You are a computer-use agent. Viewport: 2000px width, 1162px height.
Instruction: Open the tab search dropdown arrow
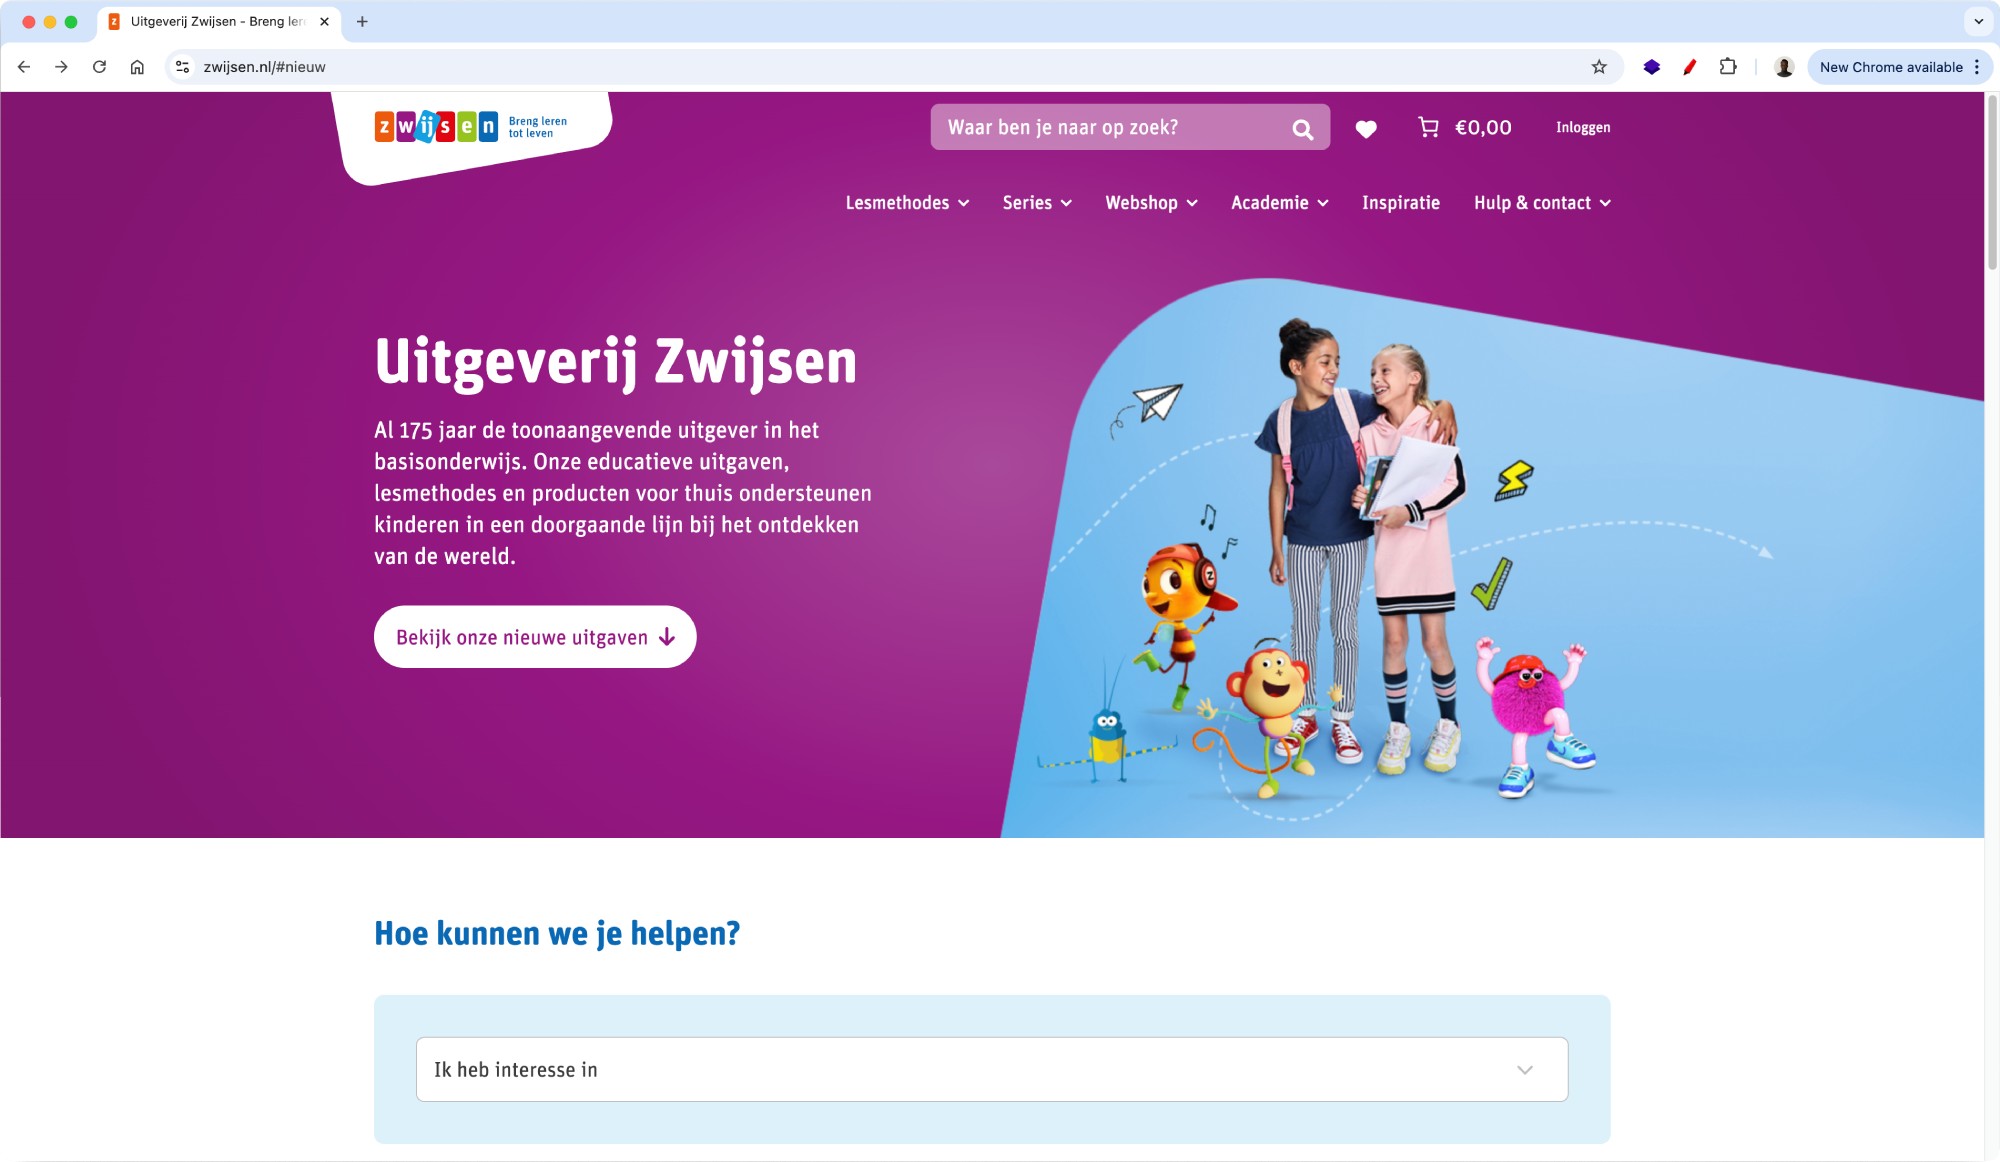[x=1978, y=21]
